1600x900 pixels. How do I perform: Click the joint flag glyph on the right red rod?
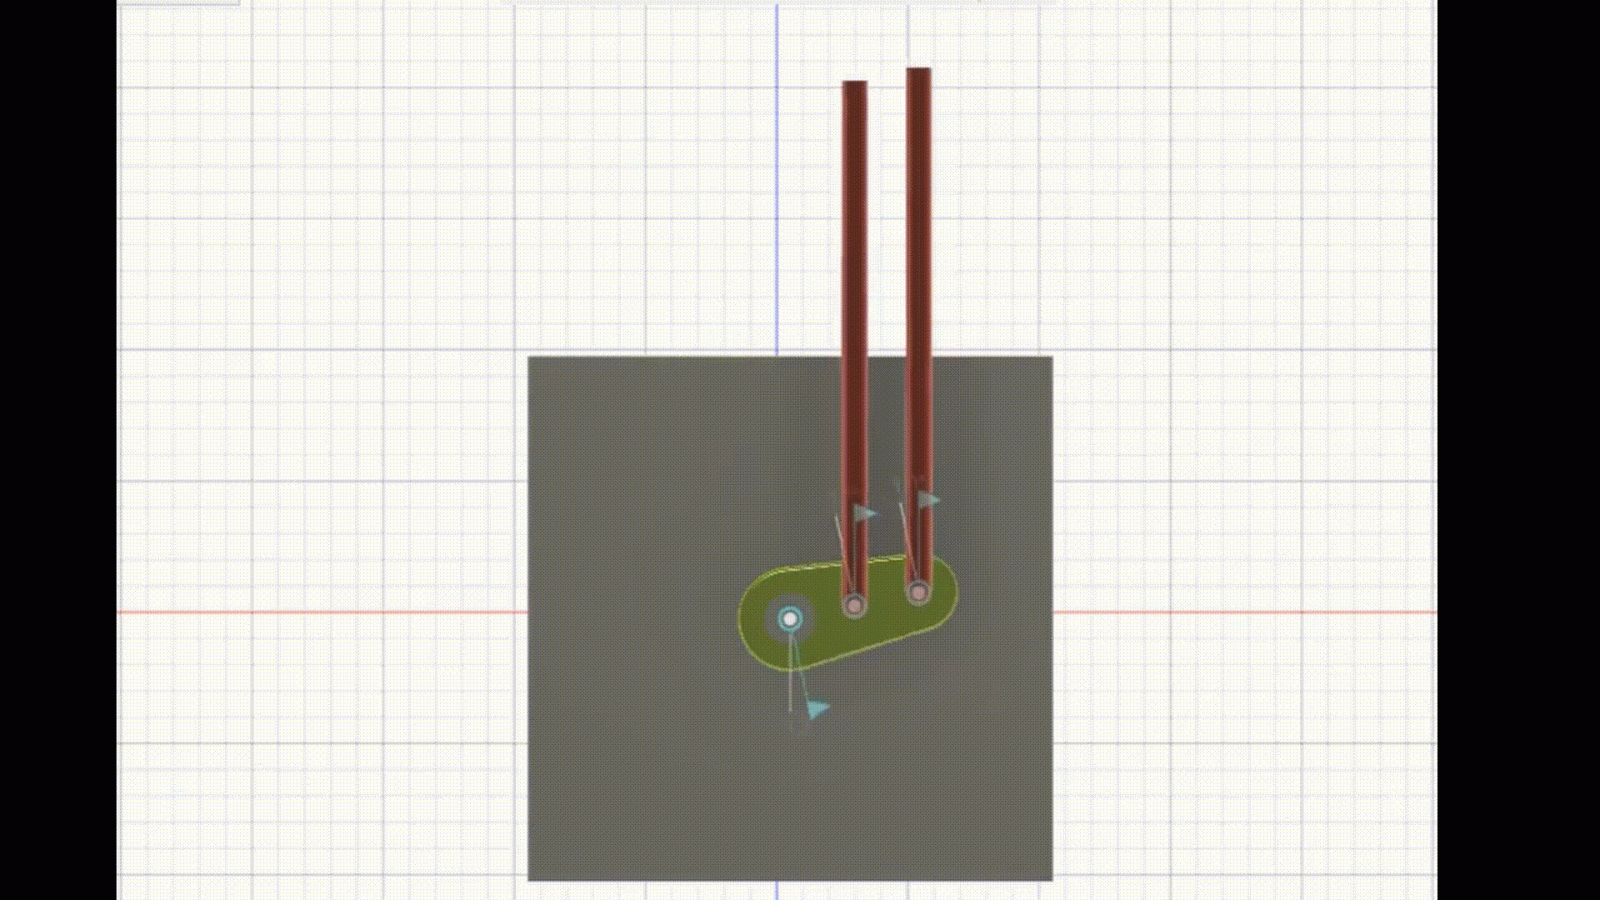929,499
